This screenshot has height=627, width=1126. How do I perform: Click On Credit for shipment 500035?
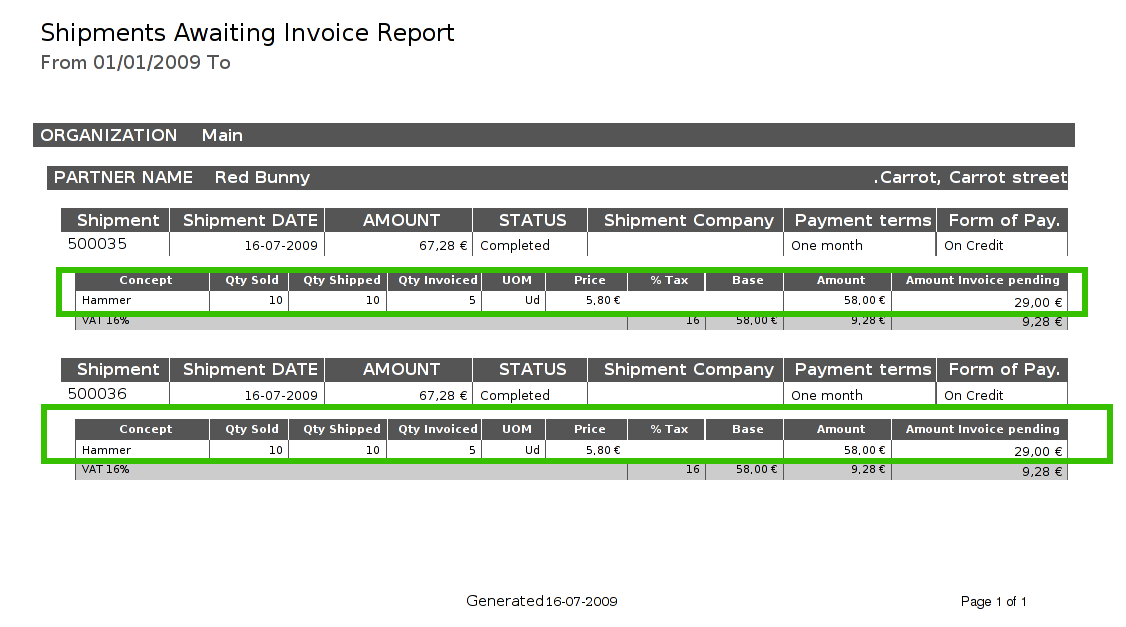[x=973, y=245]
